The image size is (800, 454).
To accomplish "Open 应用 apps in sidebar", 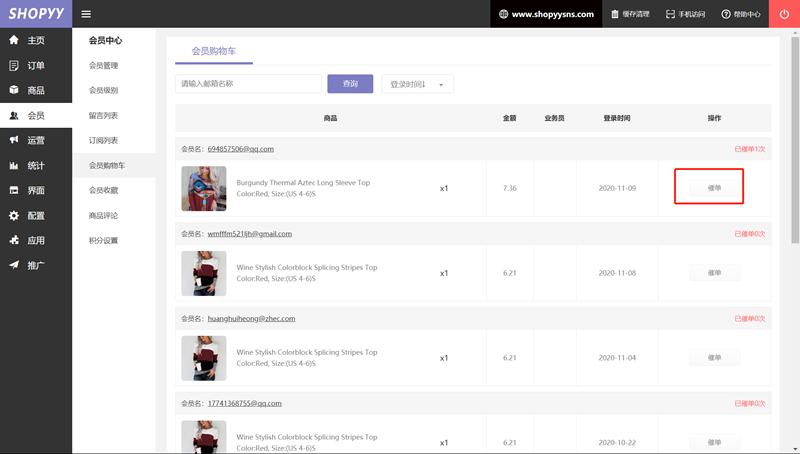I will pos(36,240).
